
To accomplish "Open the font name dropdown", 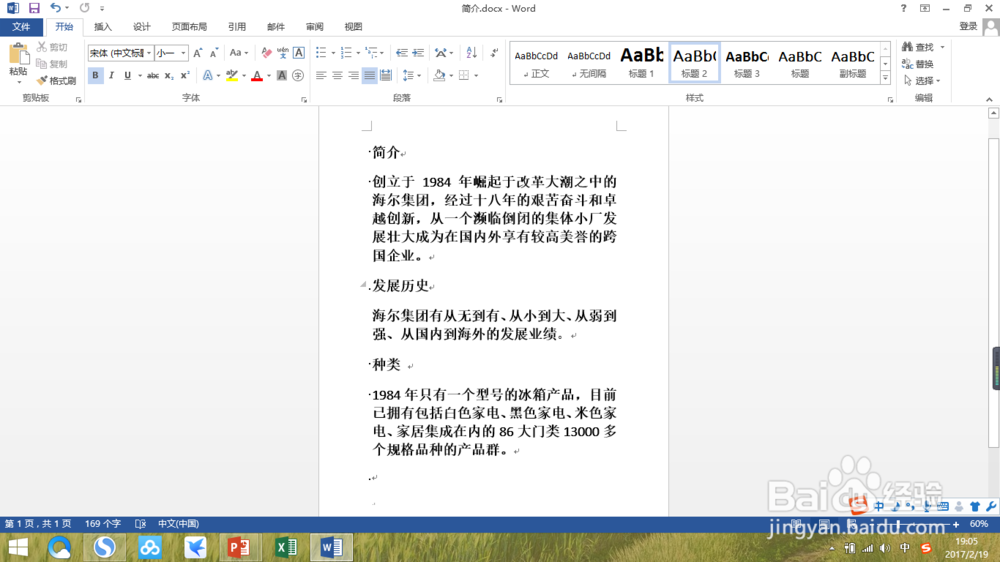I will pos(149,53).
